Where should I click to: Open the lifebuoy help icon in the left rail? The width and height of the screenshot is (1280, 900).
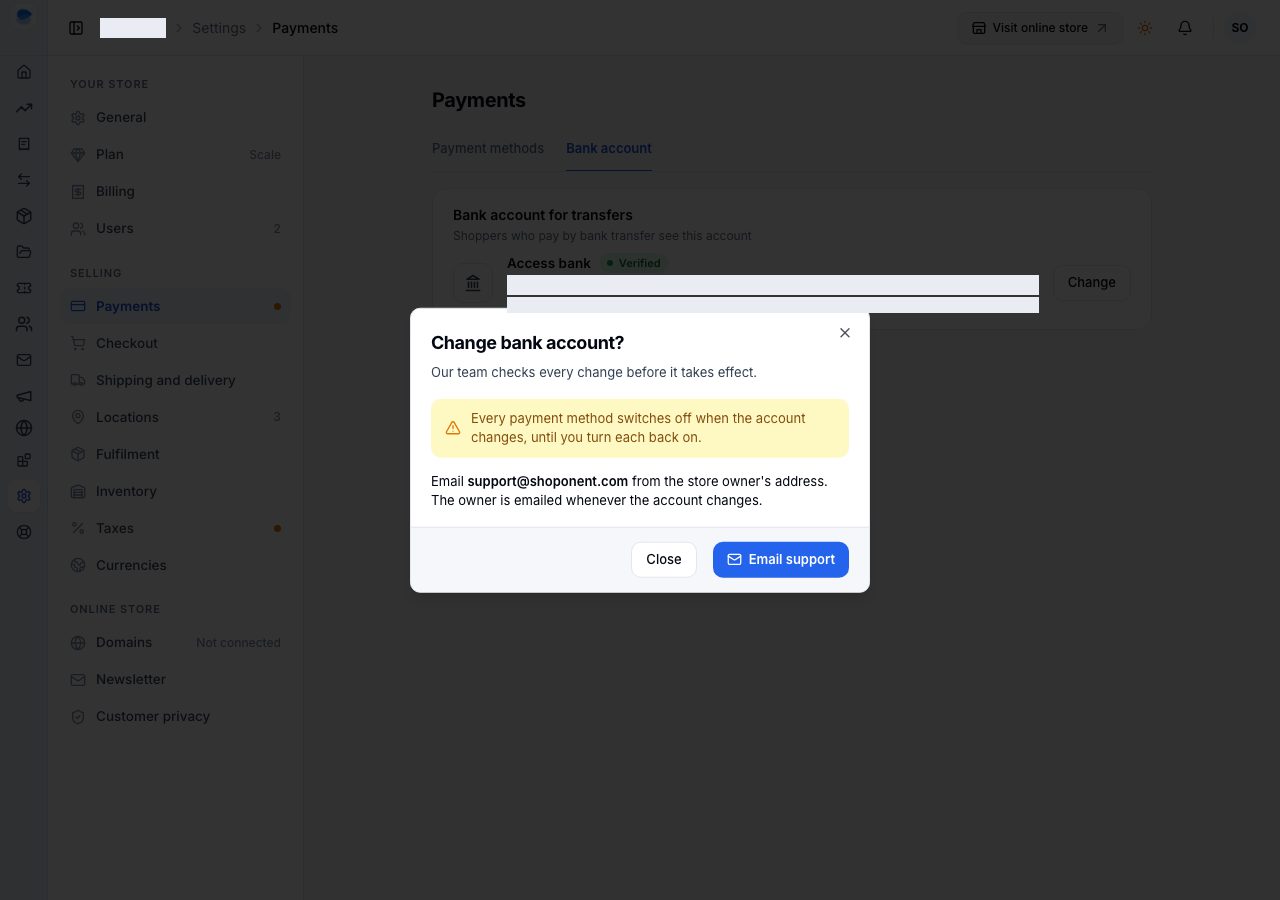(24, 532)
